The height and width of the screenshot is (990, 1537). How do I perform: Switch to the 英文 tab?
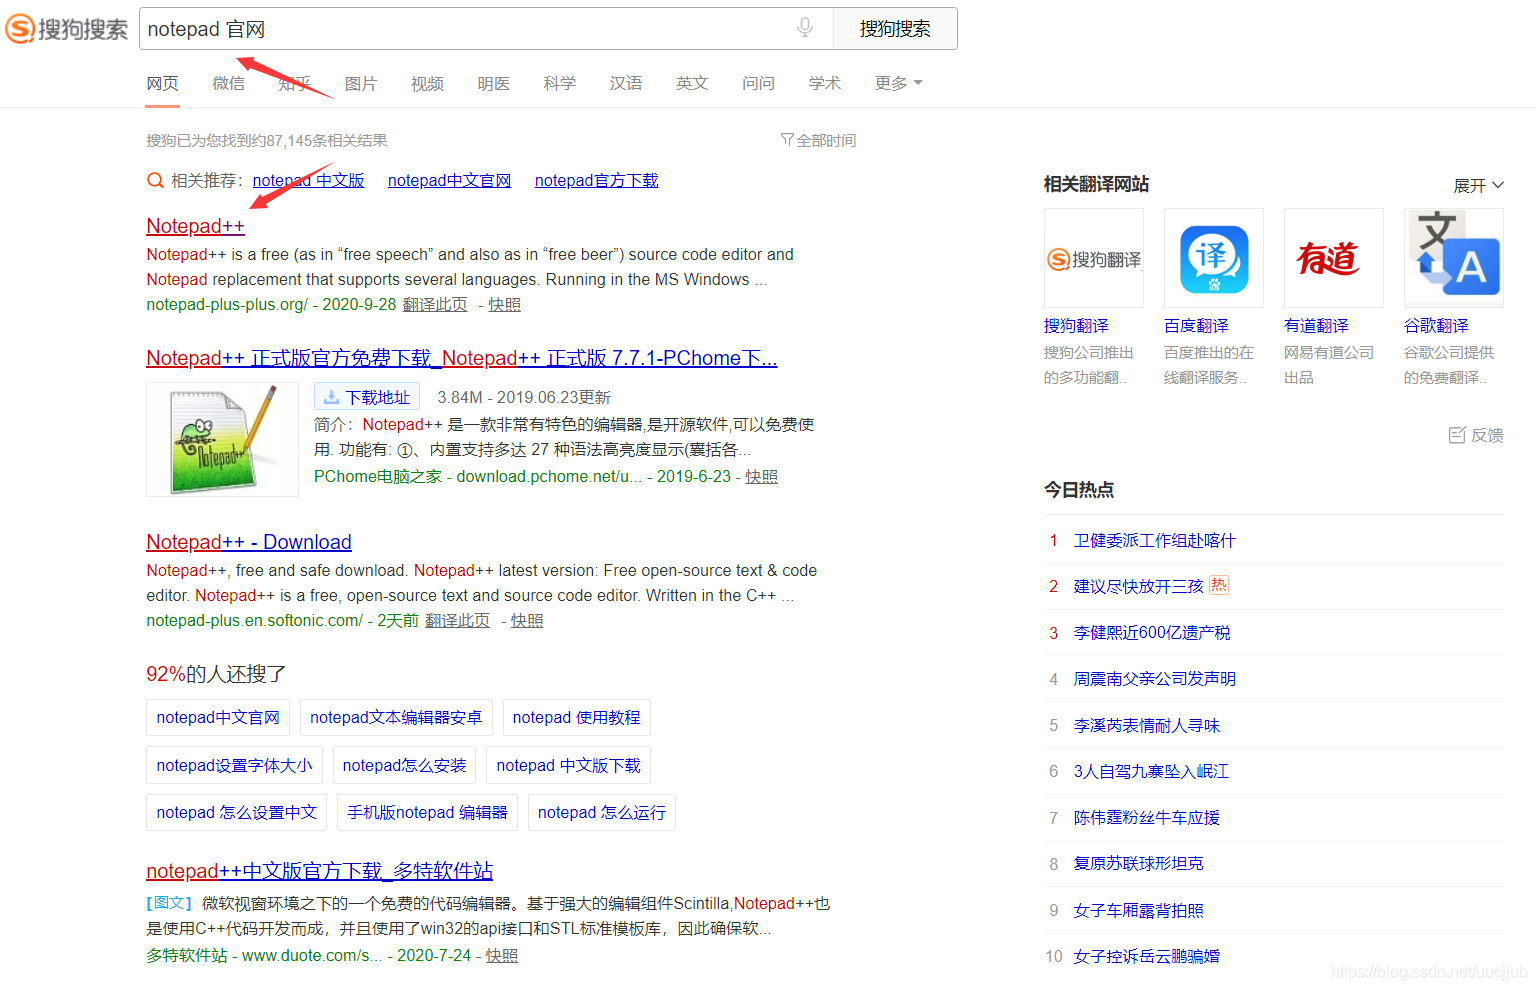pyautogui.click(x=692, y=84)
